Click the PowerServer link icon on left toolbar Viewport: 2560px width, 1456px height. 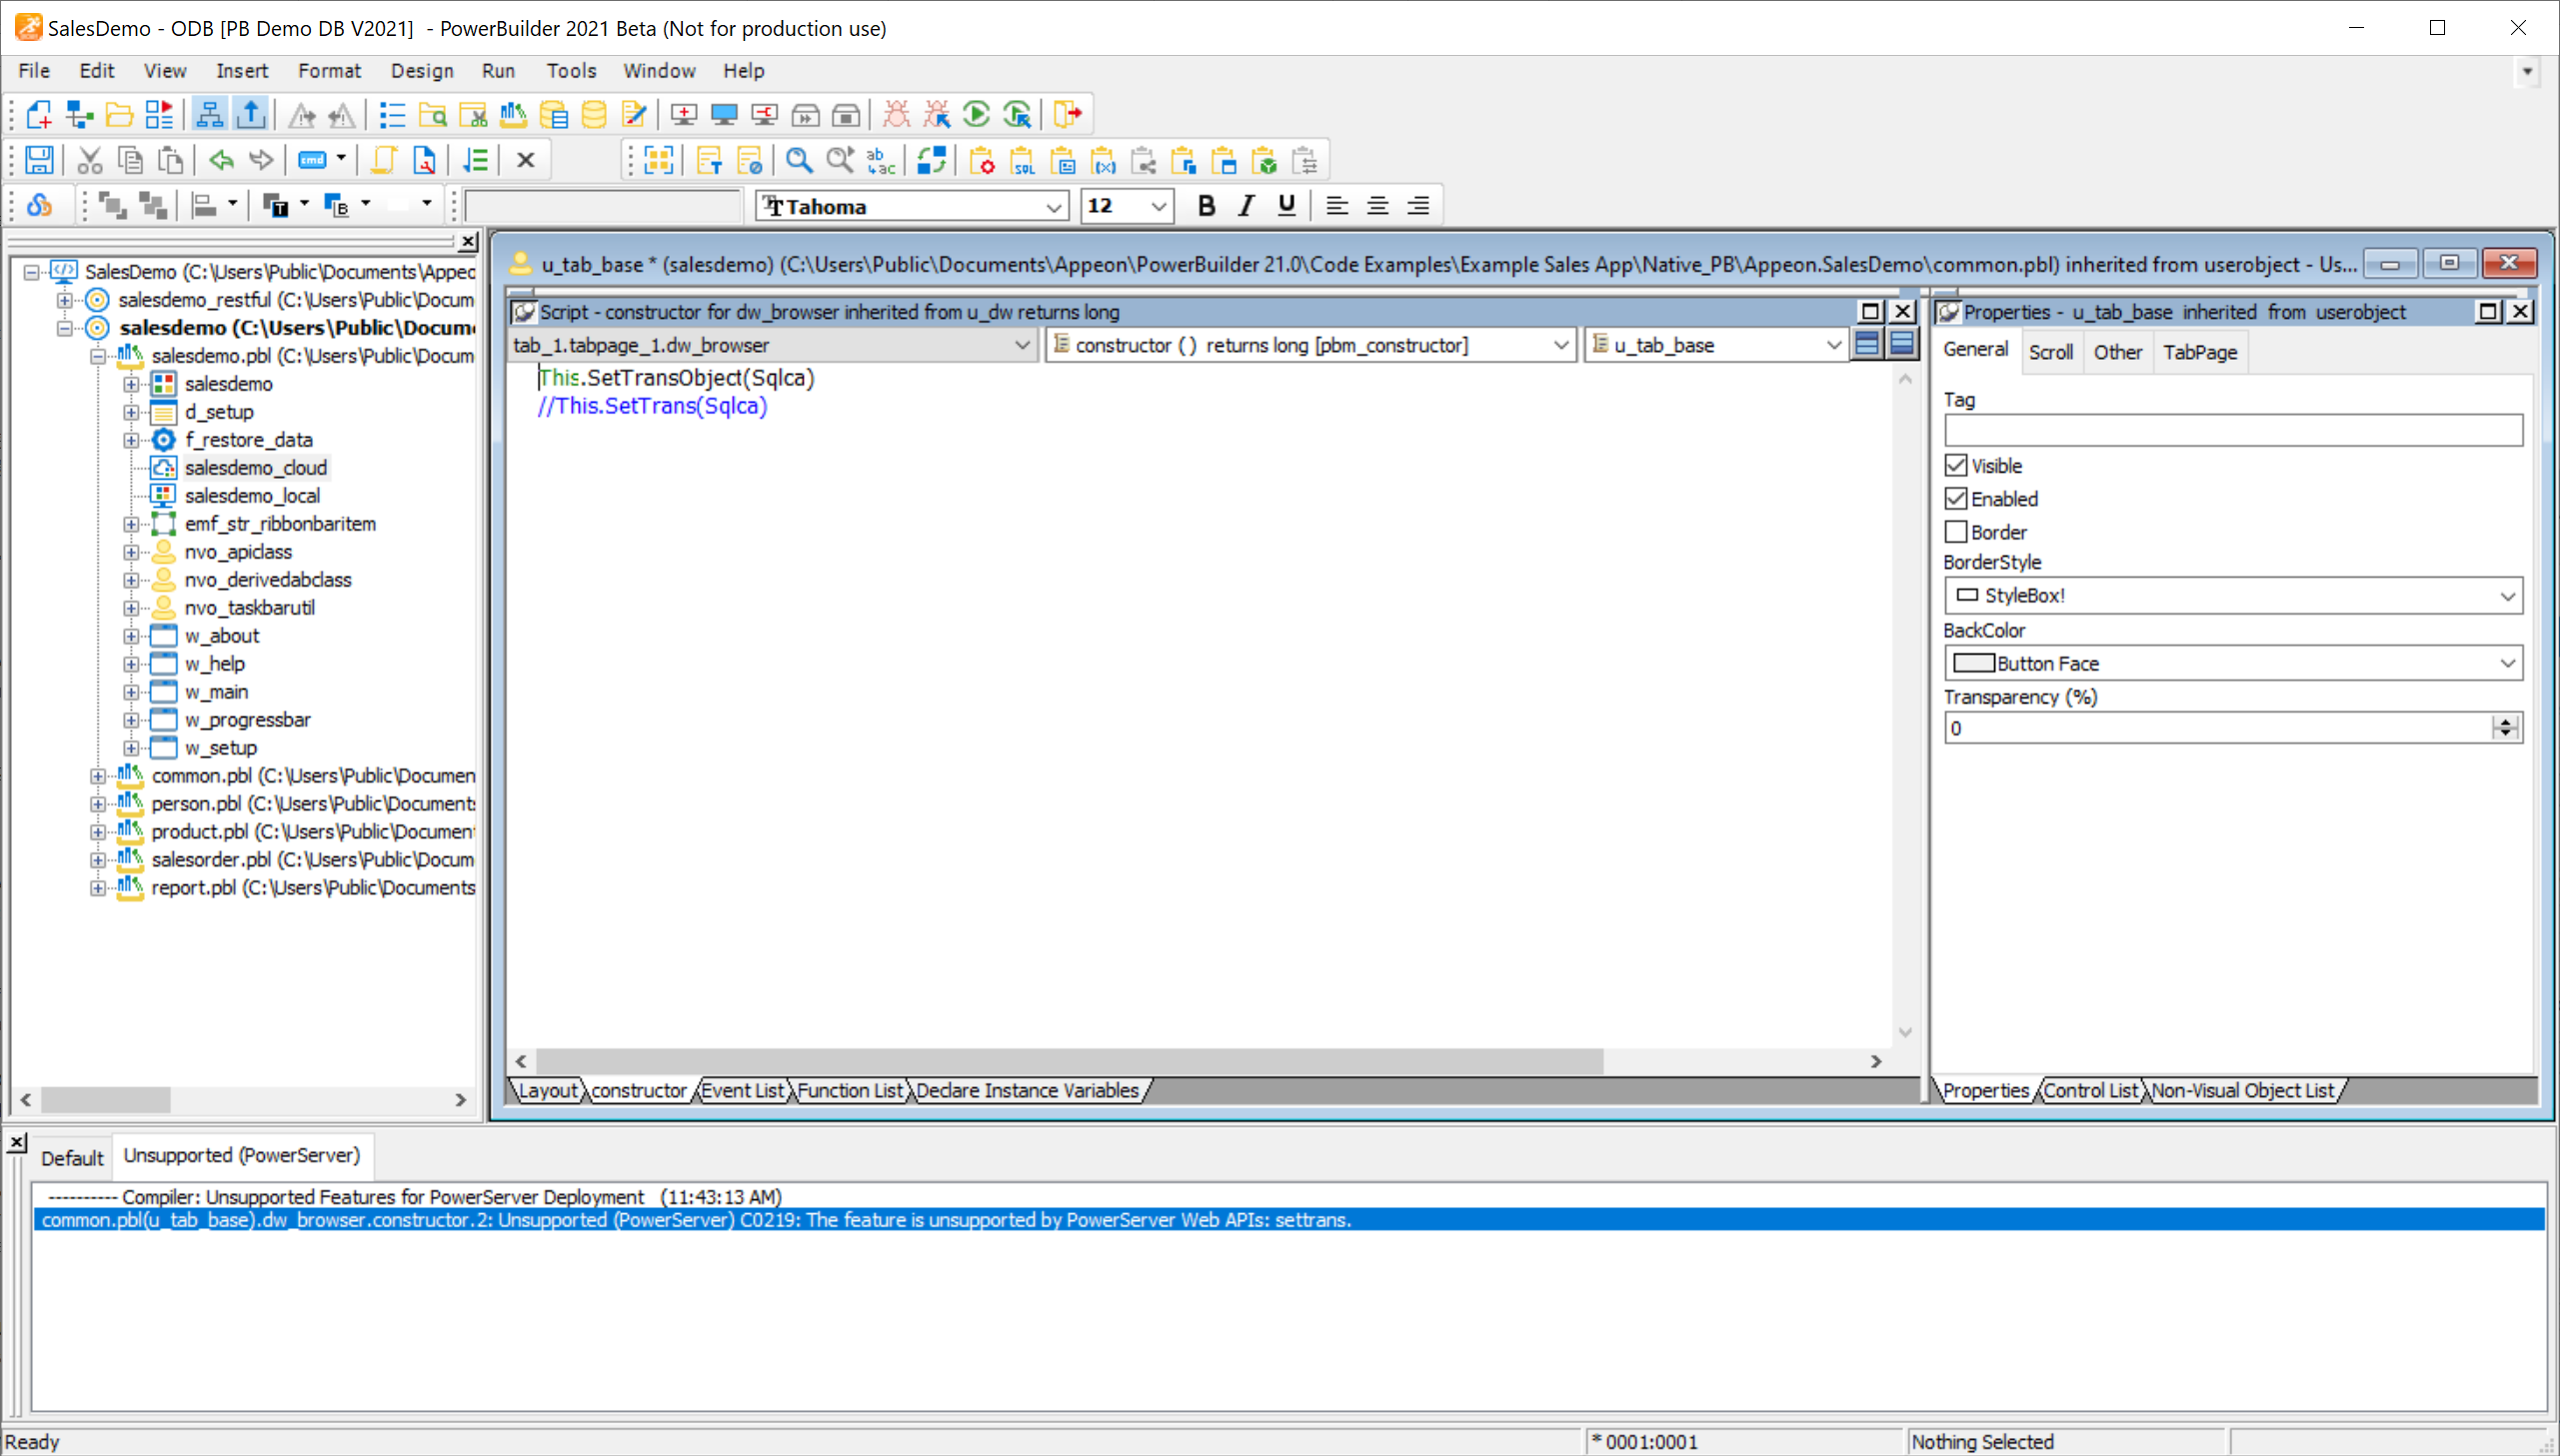[x=39, y=206]
